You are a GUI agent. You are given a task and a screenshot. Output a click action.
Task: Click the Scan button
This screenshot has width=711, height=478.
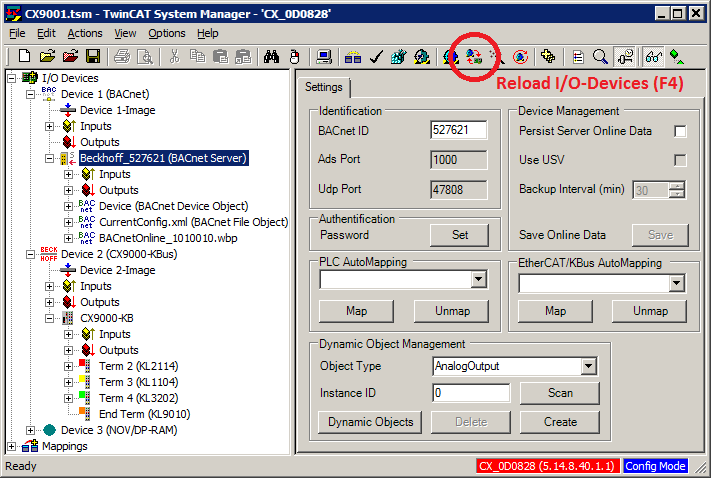(560, 393)
